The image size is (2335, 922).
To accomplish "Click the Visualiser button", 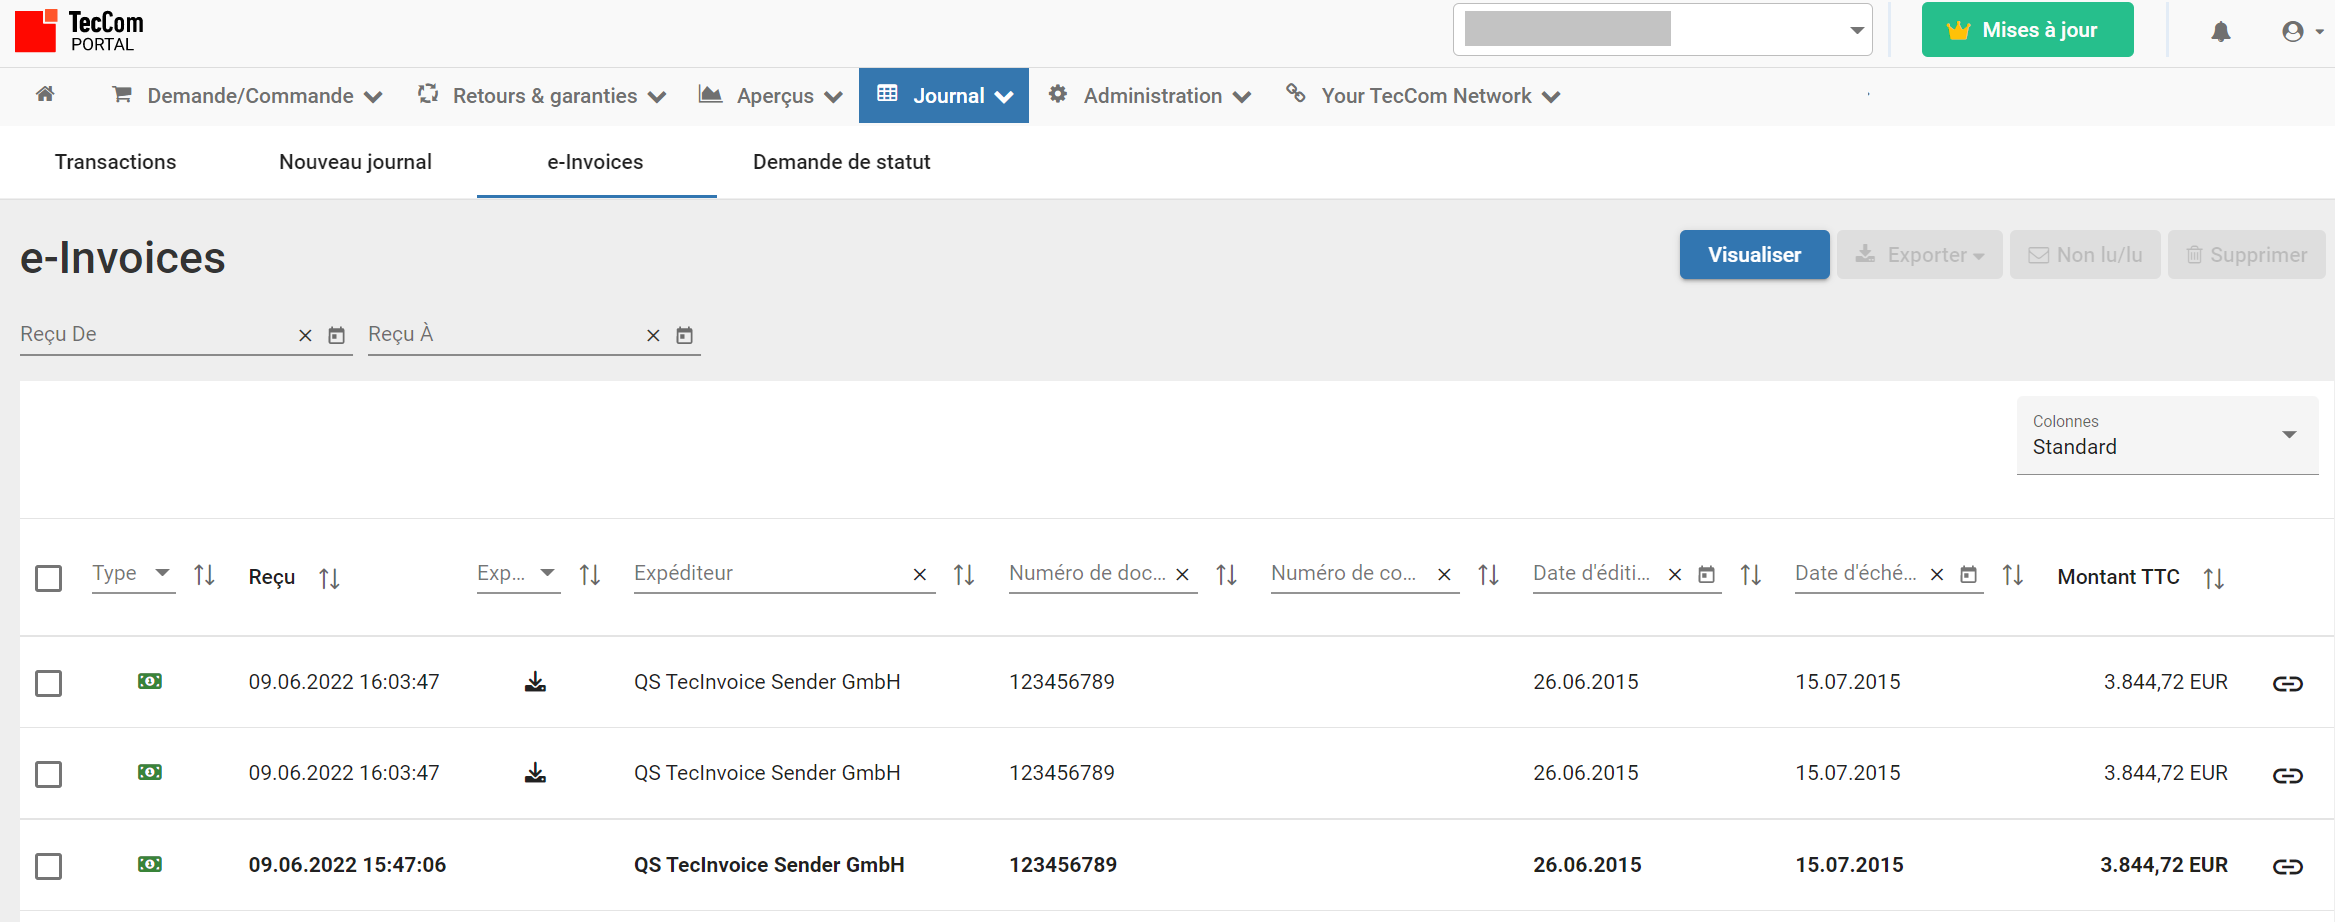I will 1754,254.
